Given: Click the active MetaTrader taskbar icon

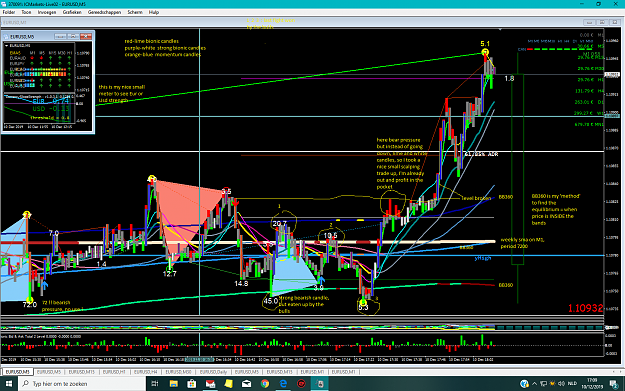Looking at the screenshot, I should pos(320,383).
